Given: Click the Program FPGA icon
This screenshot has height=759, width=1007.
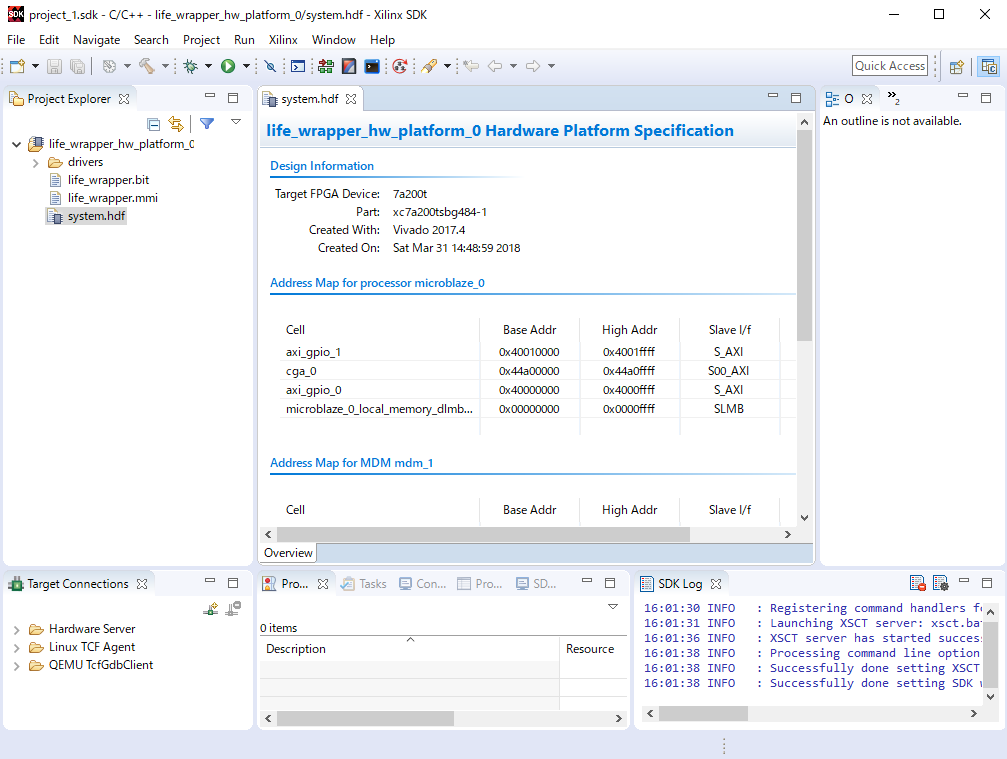Looking at the screenshot, I should (x=326, y=66).
